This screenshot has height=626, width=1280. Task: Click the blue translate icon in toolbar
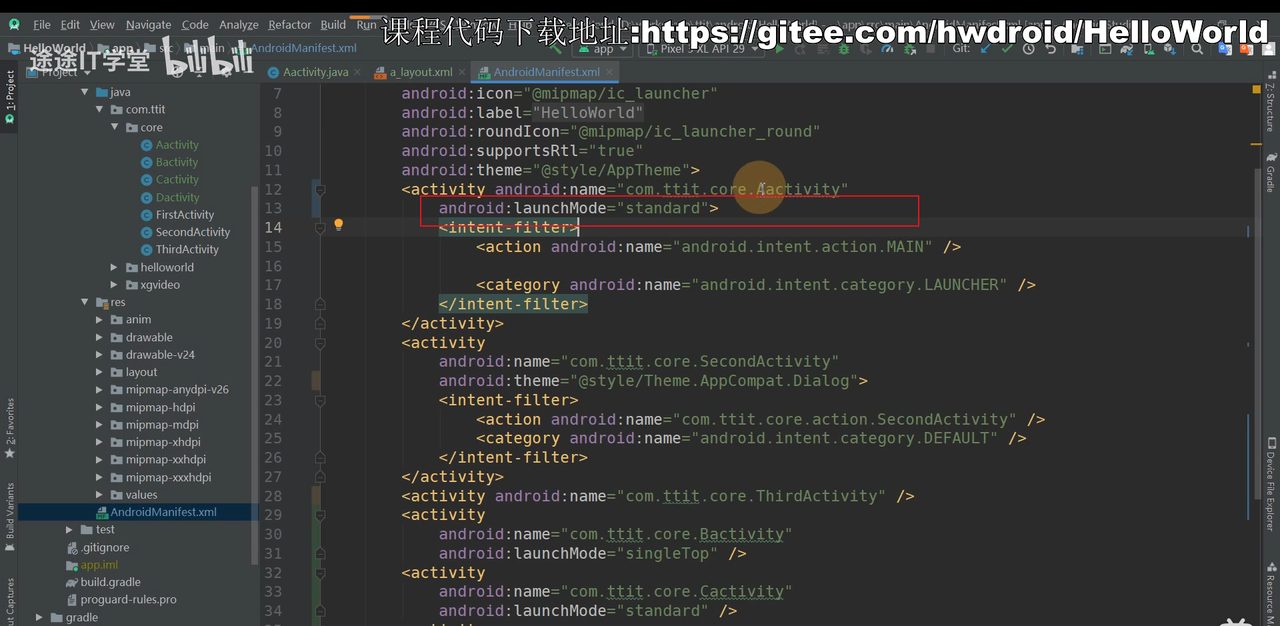1224,49
